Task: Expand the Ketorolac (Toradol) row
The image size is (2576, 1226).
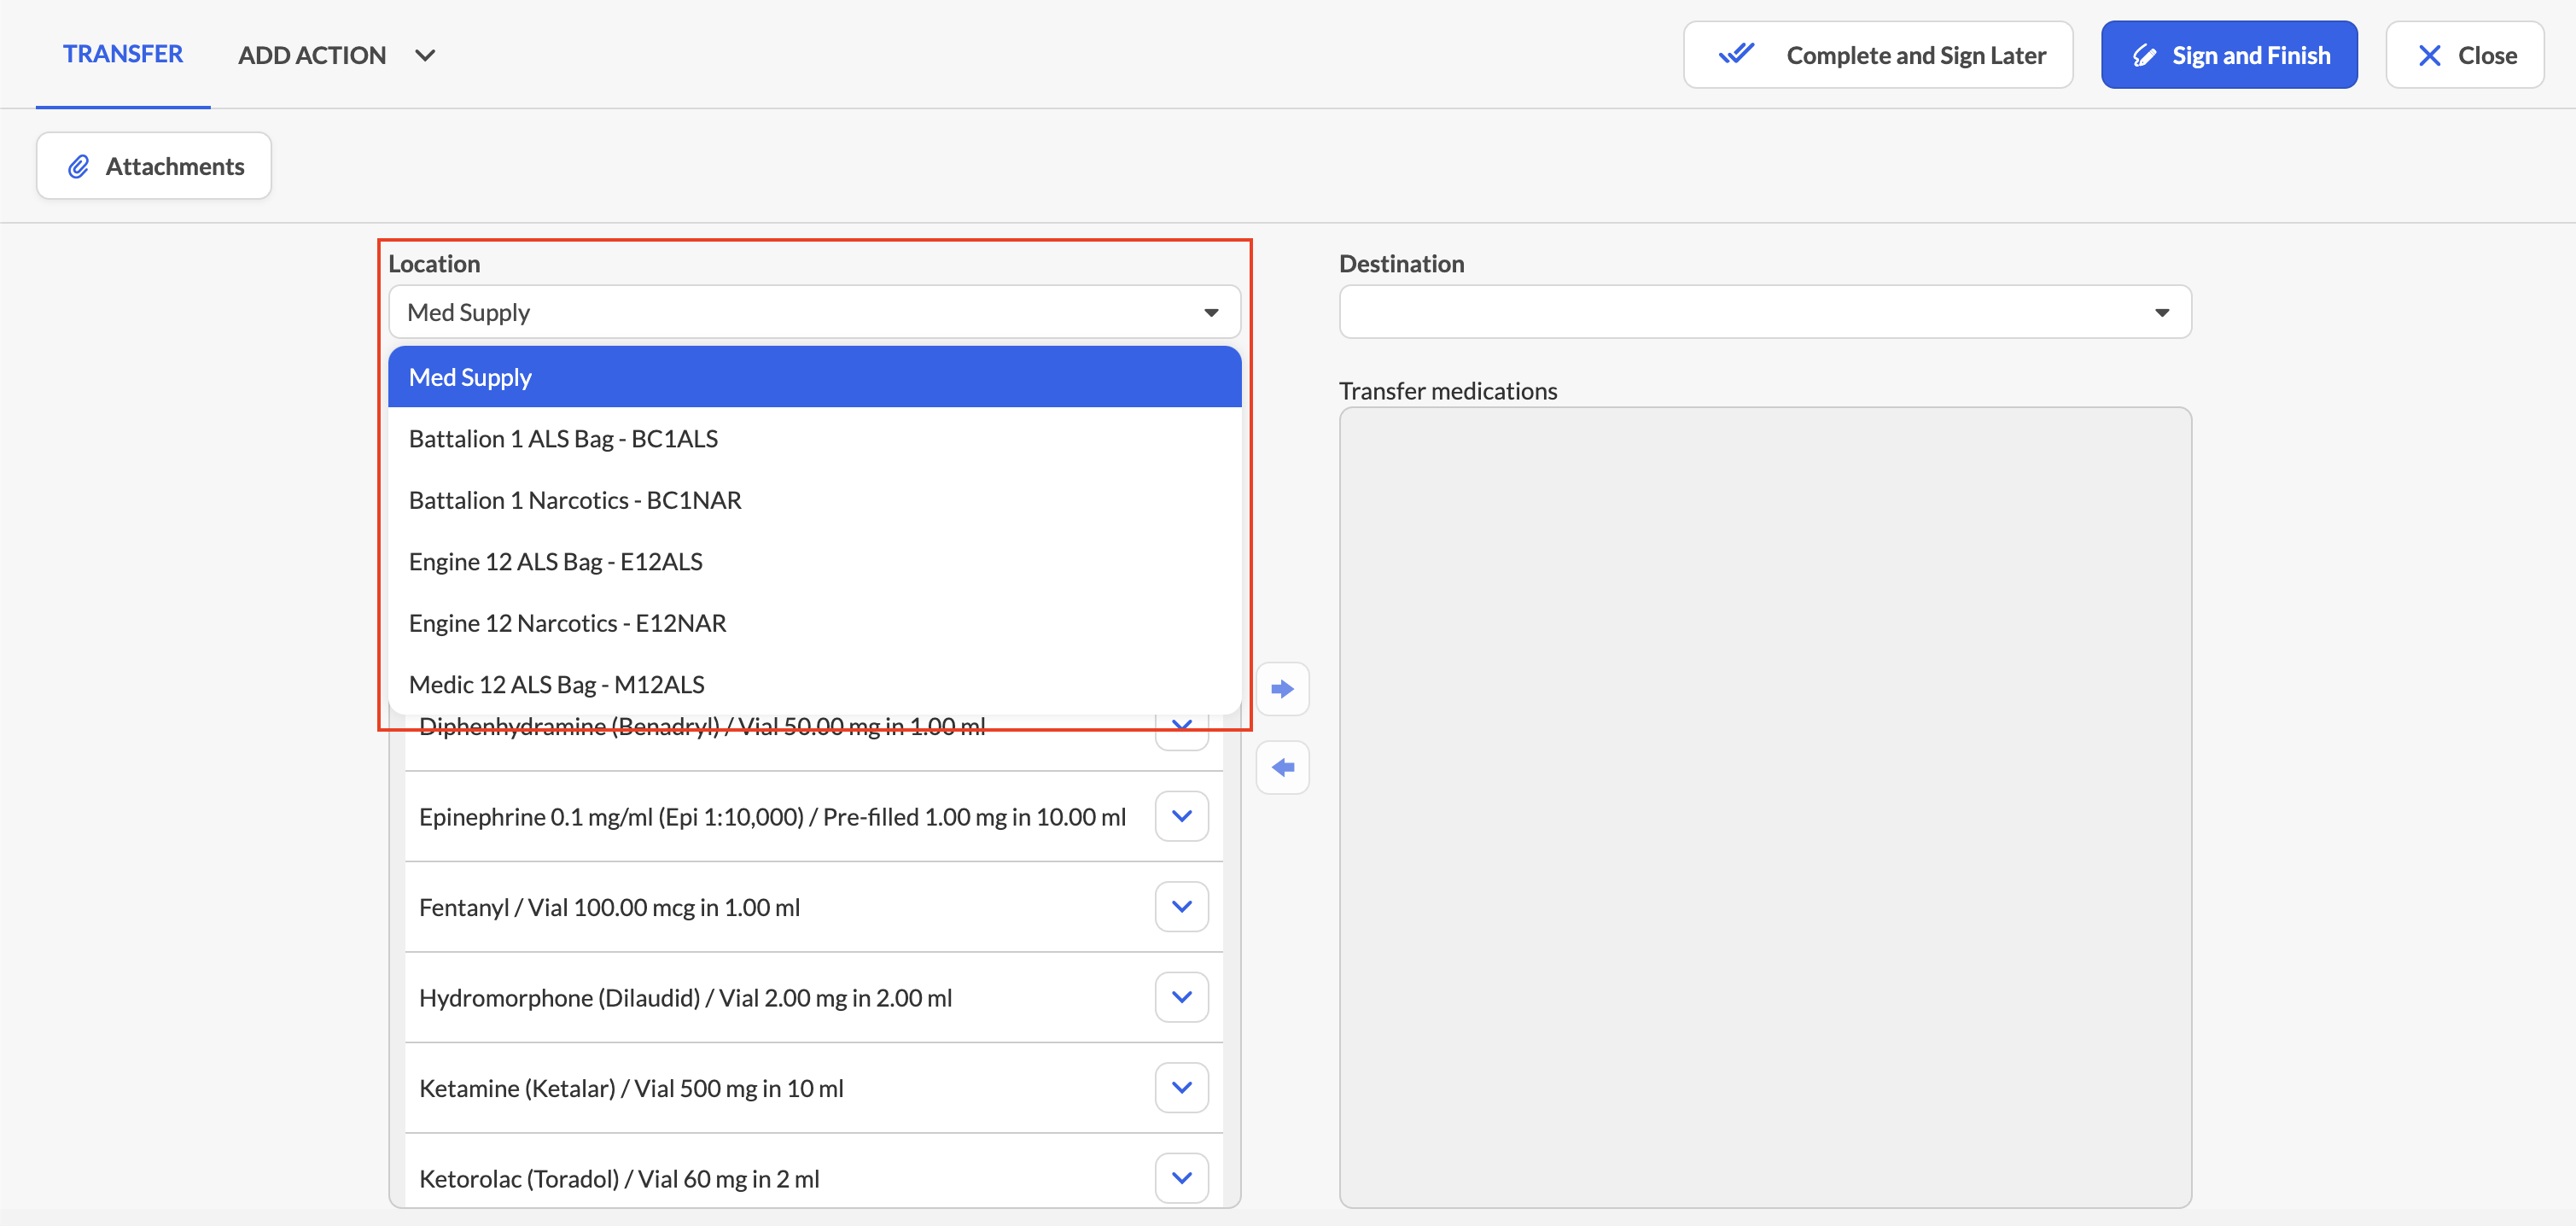Action: [x=1181, y=1178]
